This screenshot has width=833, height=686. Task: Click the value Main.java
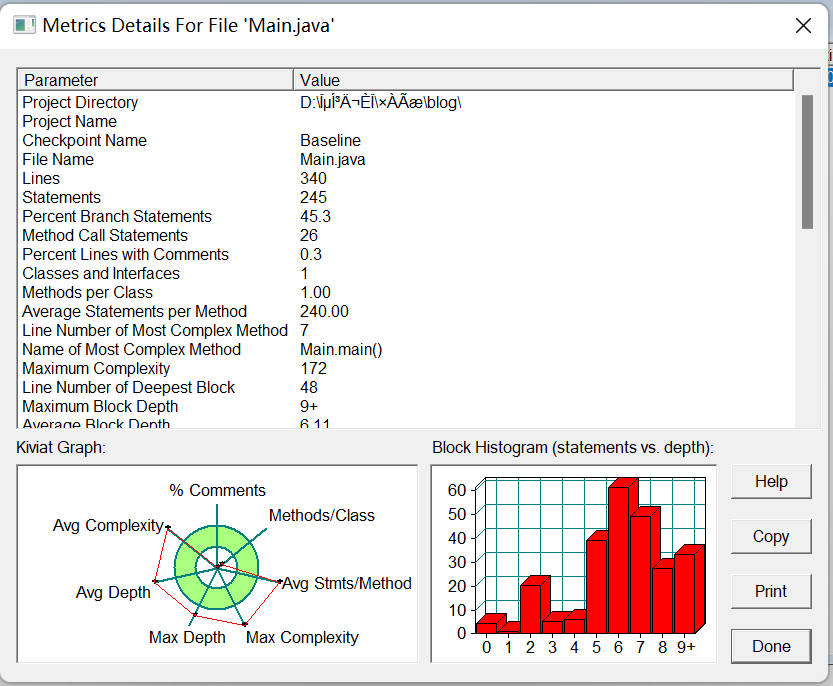(x=333, y=159)
